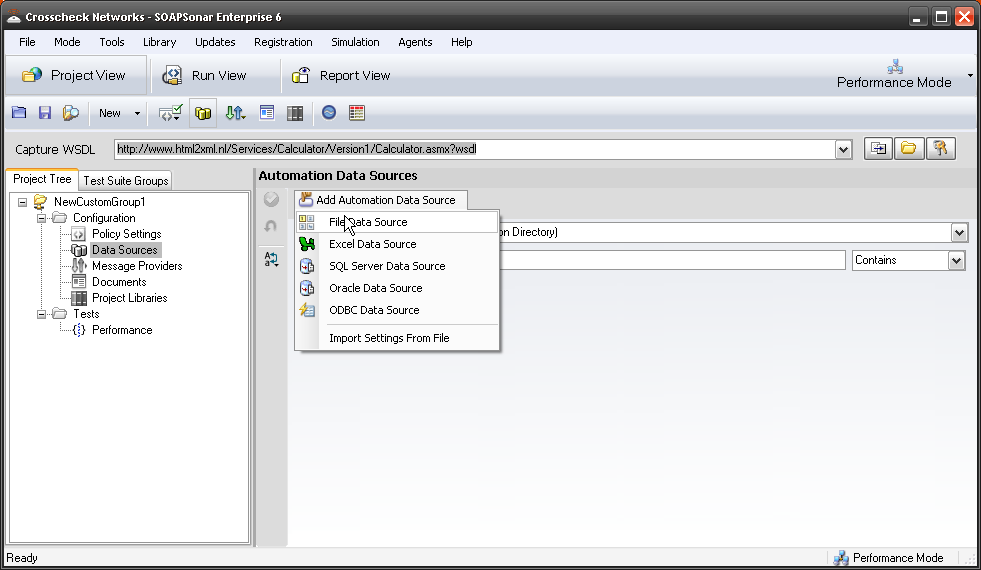Open the New dropdown arrow
This screenshot has width=981, height=570.
click(x=137, y=113)
